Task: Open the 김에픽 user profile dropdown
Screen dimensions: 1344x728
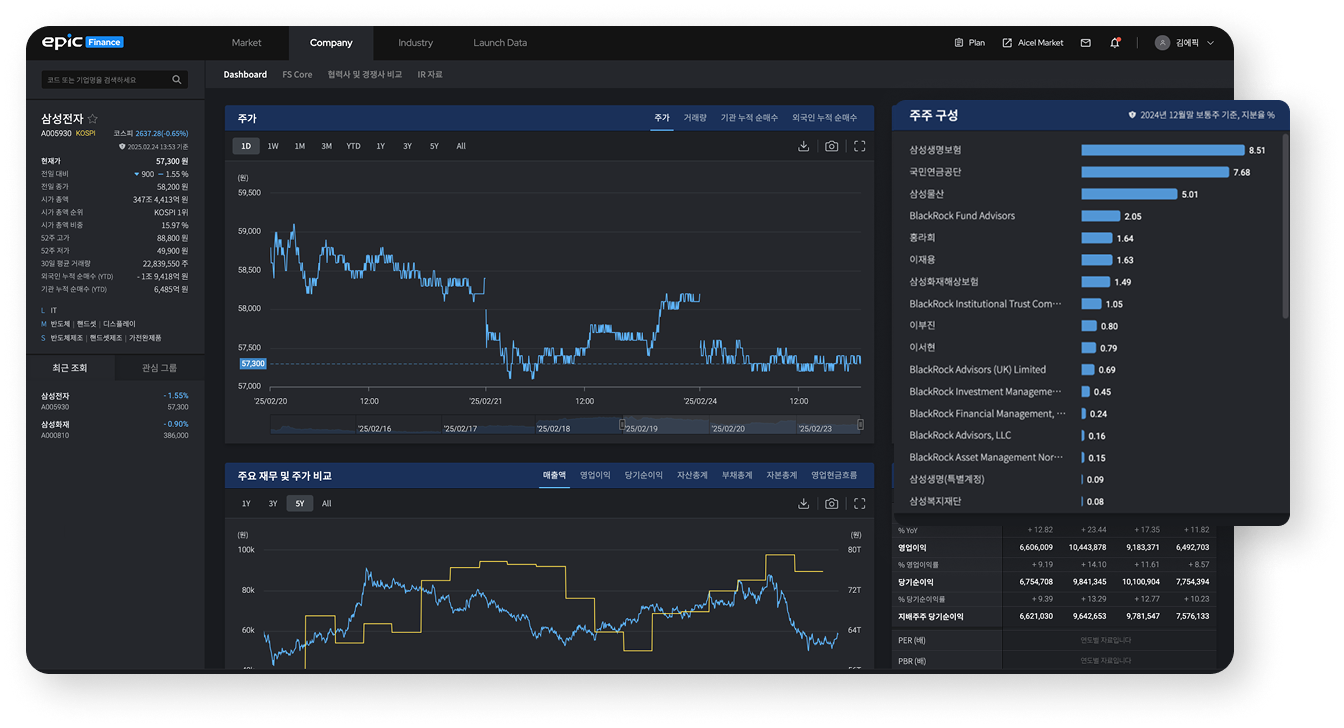Action: tap(1185, 43)
